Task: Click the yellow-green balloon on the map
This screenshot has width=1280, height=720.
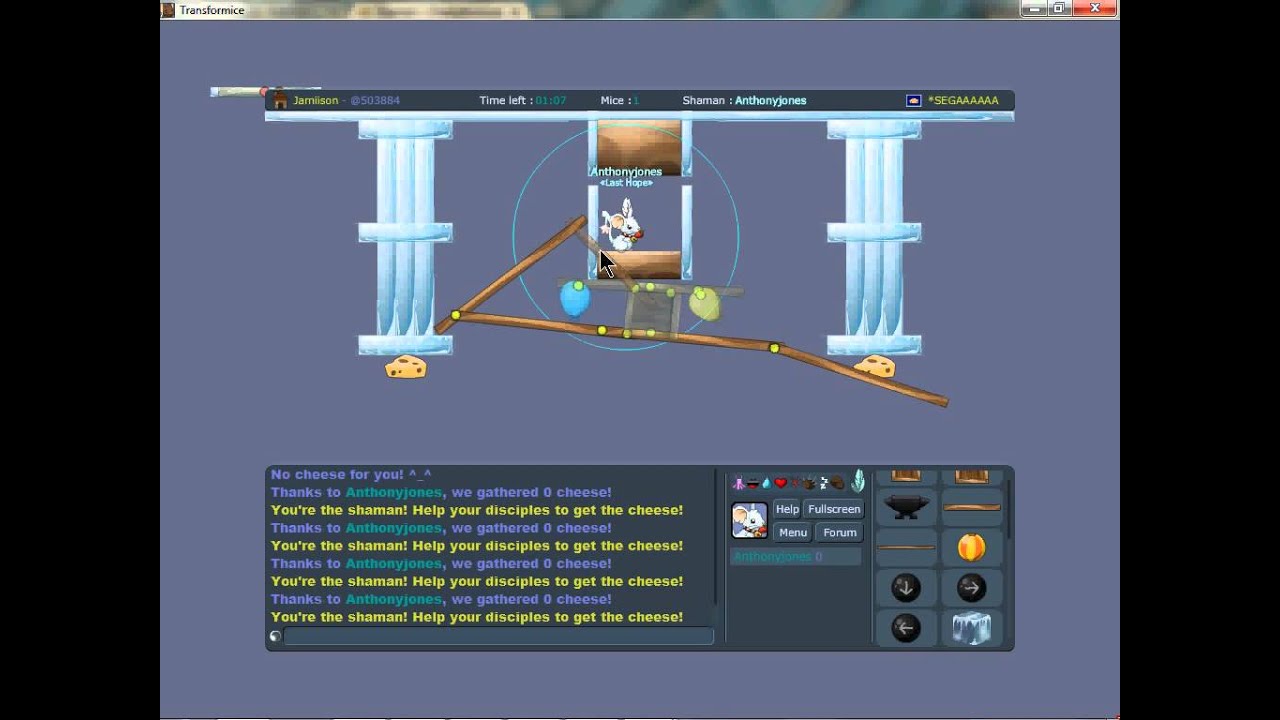Action: coord(704,304)
